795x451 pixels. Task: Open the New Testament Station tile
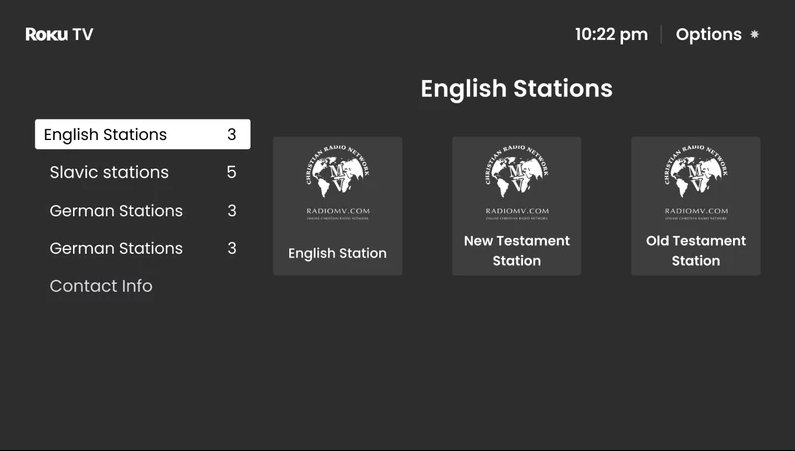tap(517, 206)
